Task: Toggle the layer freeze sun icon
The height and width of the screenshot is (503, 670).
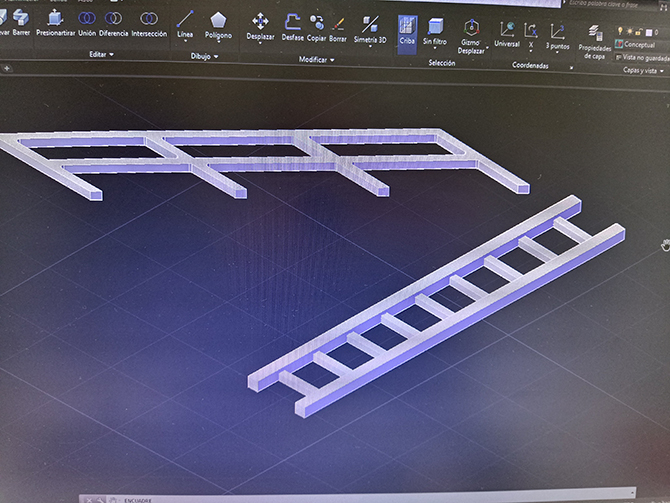Action: pyautogui.click(x=632, y=31)
